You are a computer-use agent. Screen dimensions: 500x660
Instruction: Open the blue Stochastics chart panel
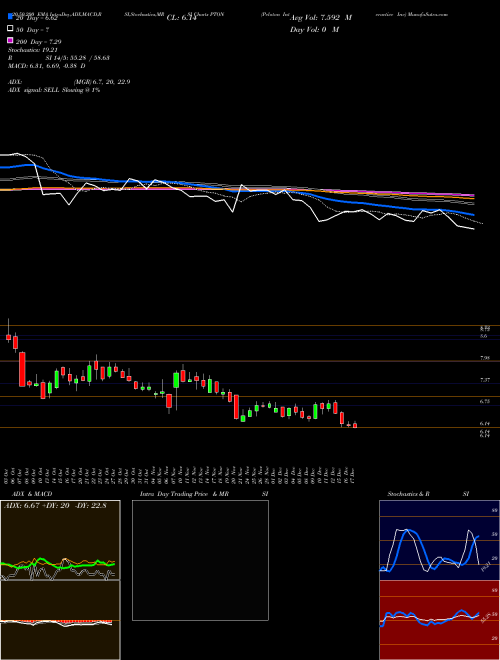coord(439,540)
